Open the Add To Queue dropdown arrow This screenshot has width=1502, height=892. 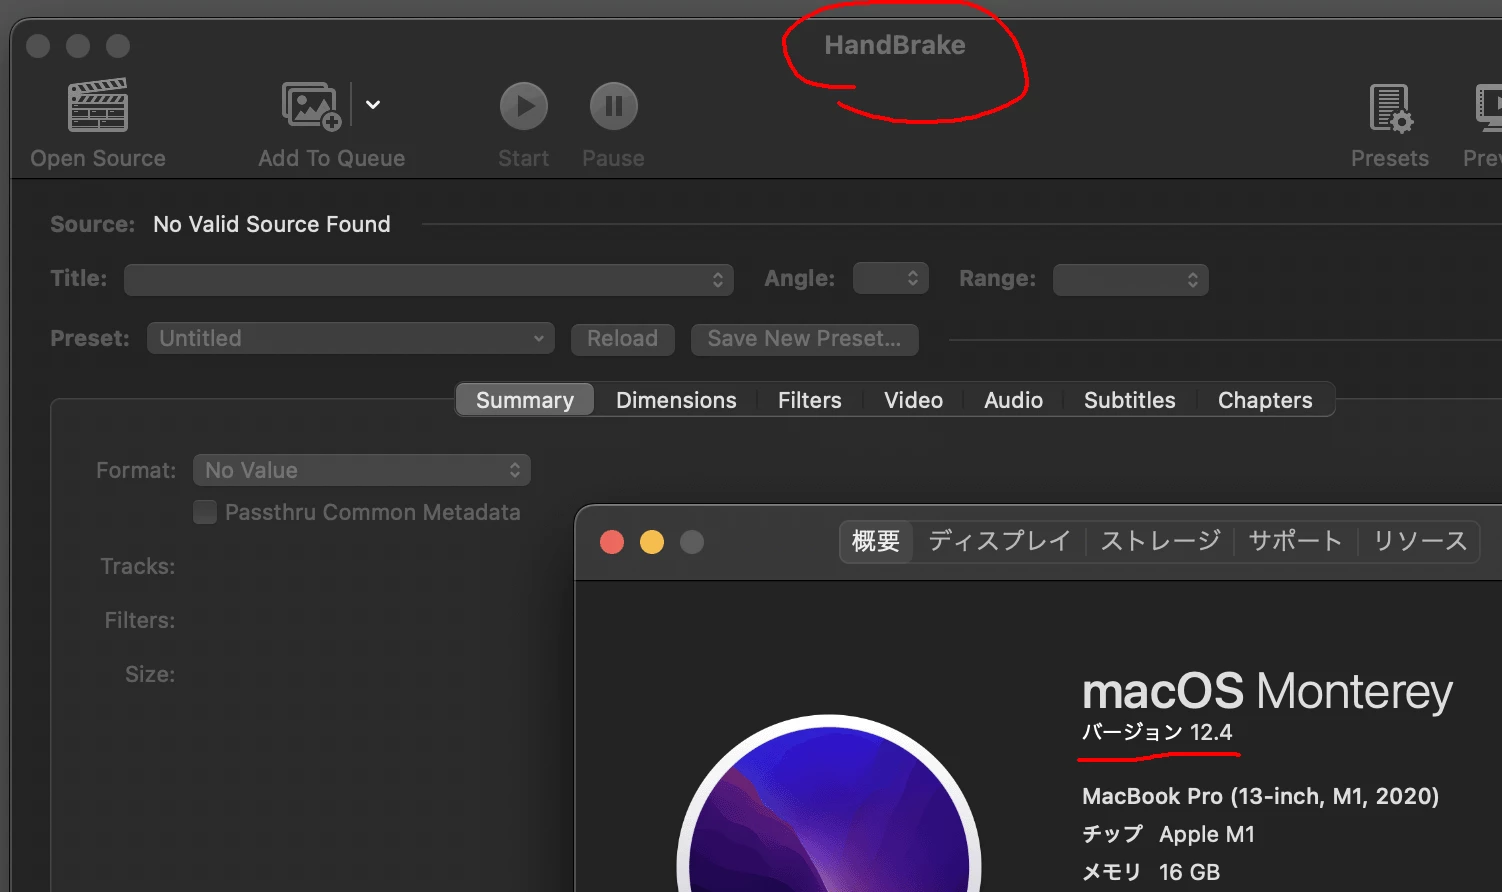click(373, 104)
